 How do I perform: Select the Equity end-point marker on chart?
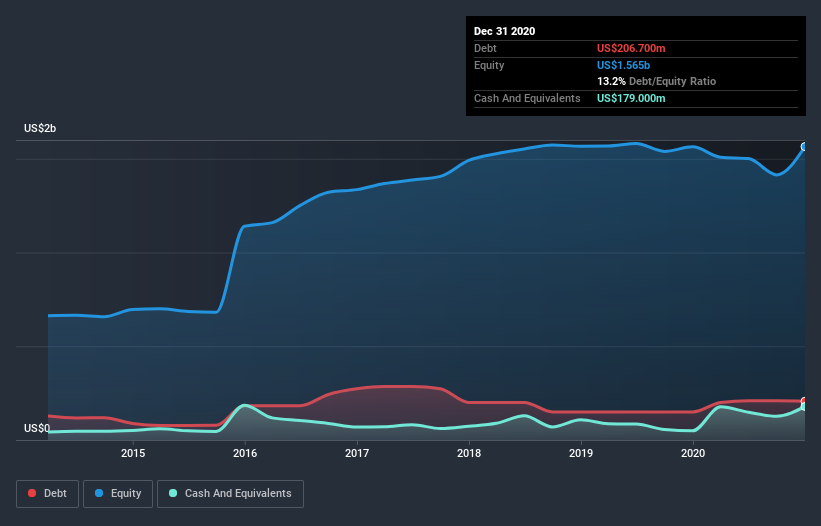click(x=804, y=147)
